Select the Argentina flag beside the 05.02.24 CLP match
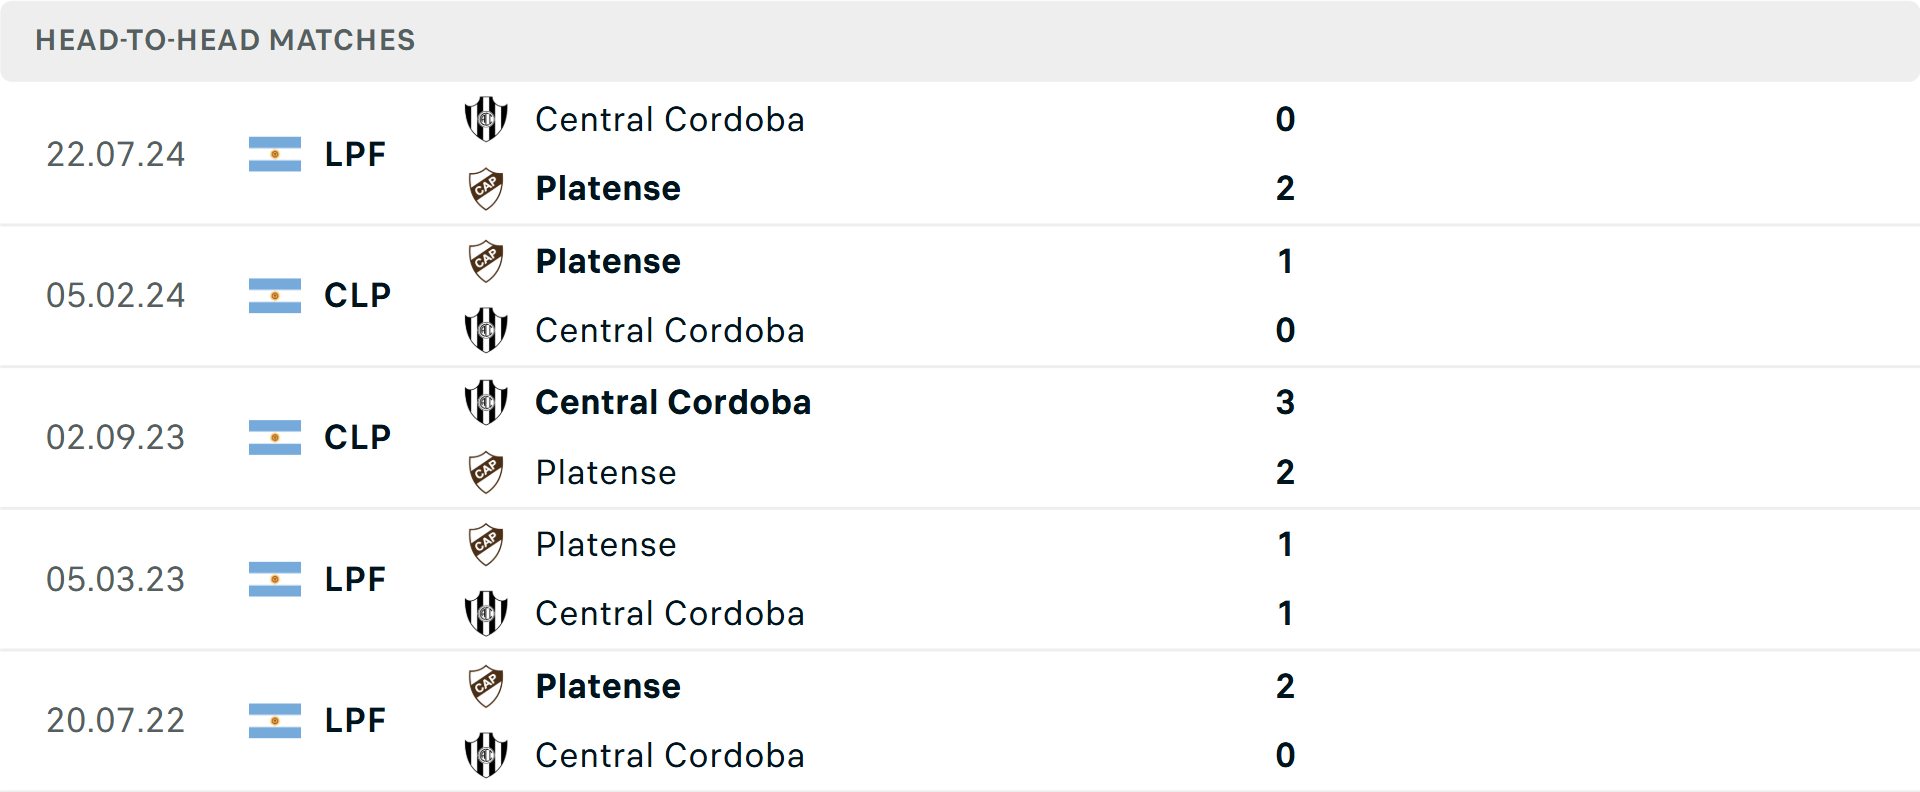The image size is (1920, 792). 274,295
